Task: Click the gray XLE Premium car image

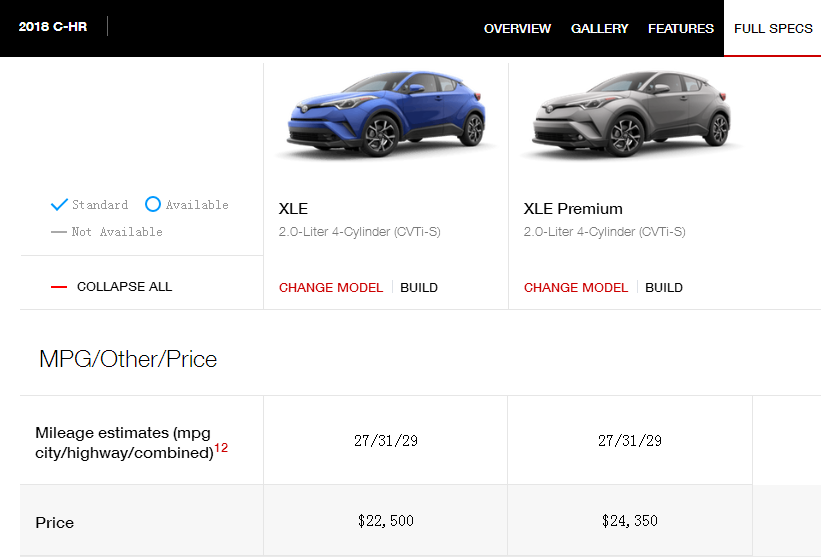Action: click(631, 114)
